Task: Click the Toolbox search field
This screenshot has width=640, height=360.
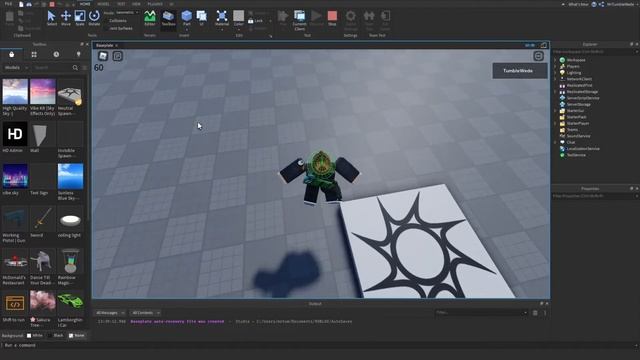Action: [52, 68]
